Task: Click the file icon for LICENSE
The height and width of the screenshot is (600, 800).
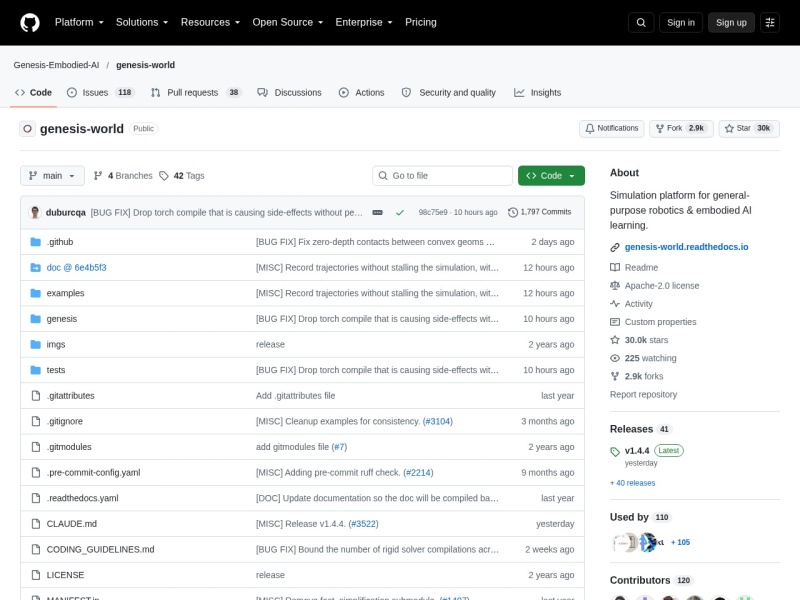Action: (36, 575)
